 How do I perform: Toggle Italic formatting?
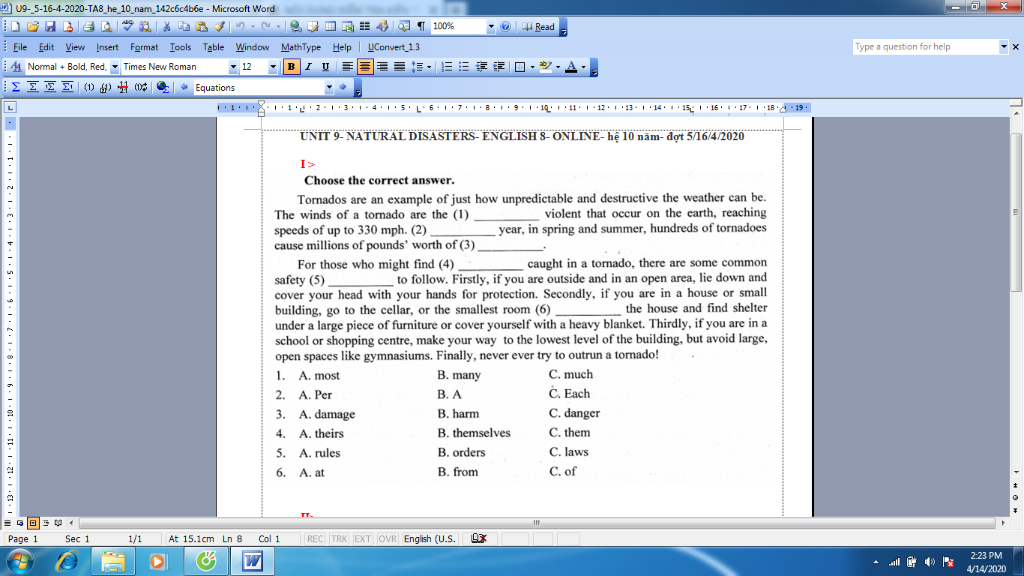click(308, 67)
